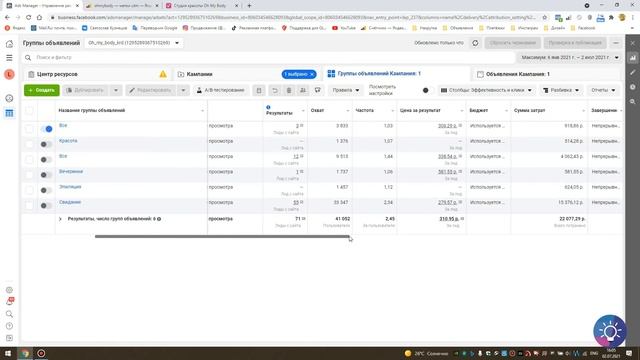Switch to the Центр ресурсов tab
640x360 pixels.
96,74
